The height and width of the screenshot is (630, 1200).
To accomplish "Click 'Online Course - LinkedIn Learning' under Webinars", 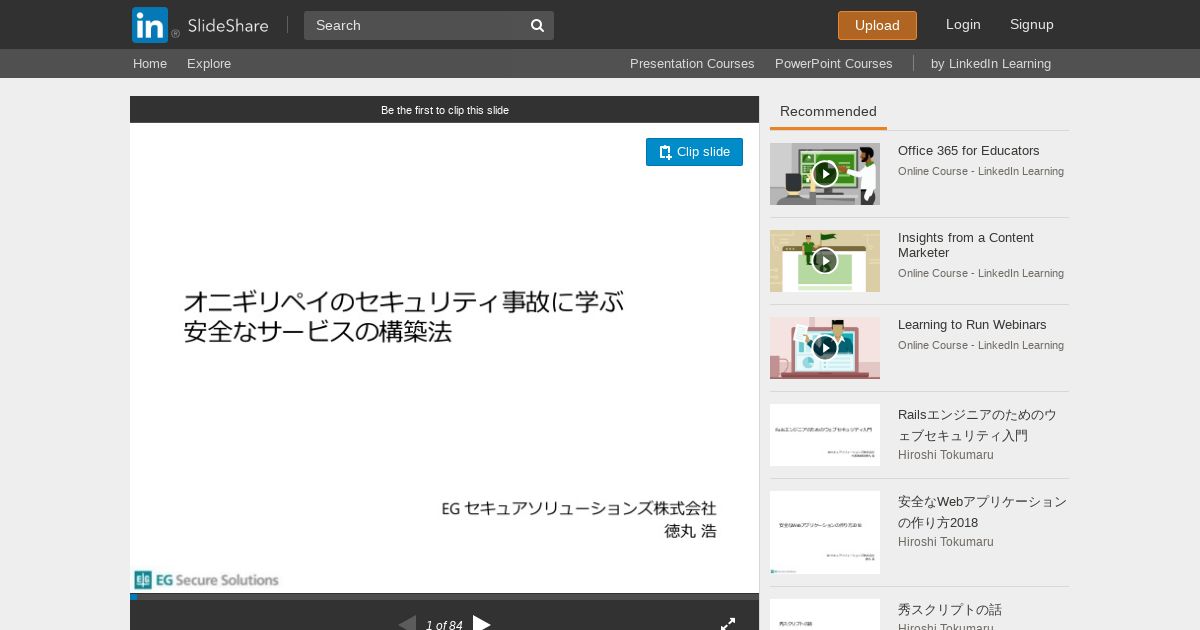I will tap(981, 345).
